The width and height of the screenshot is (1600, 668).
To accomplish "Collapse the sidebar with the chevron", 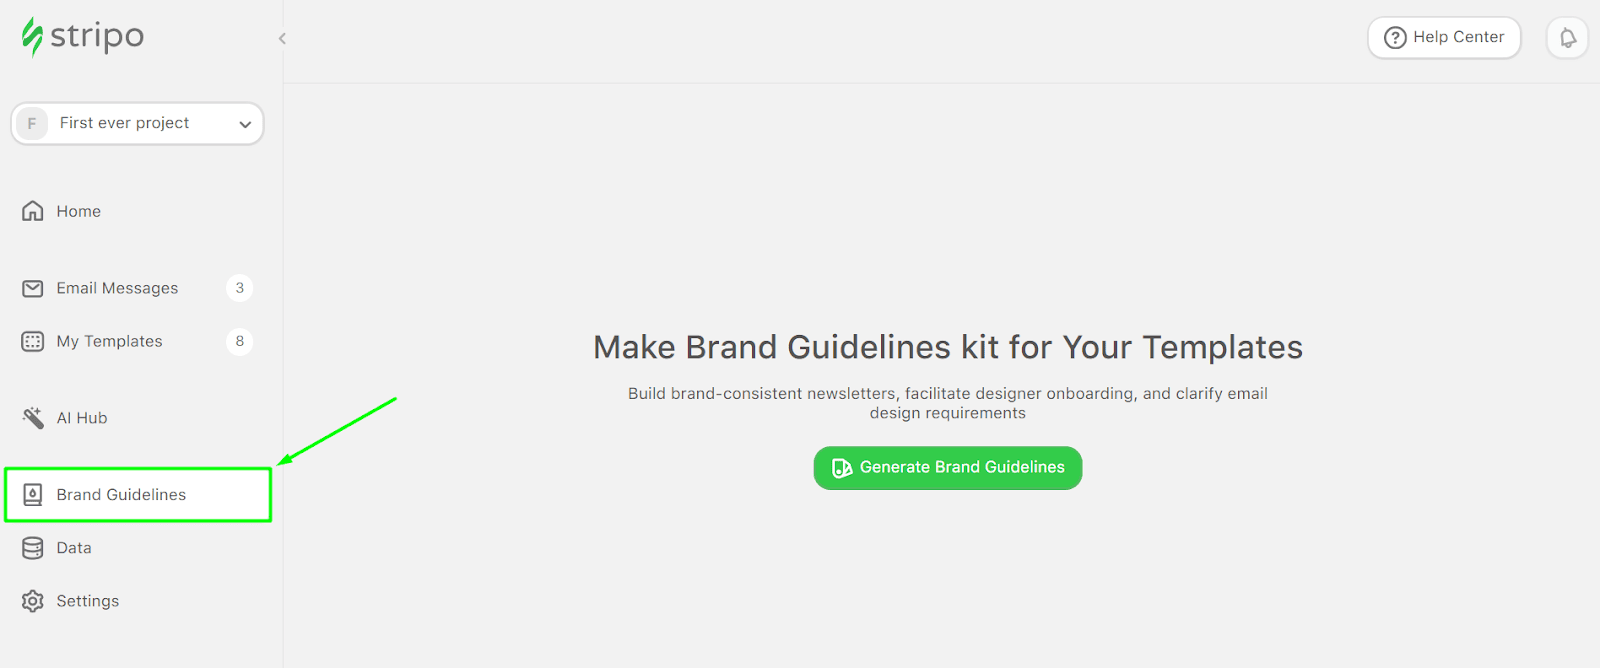I will click(x=281, y=38).
